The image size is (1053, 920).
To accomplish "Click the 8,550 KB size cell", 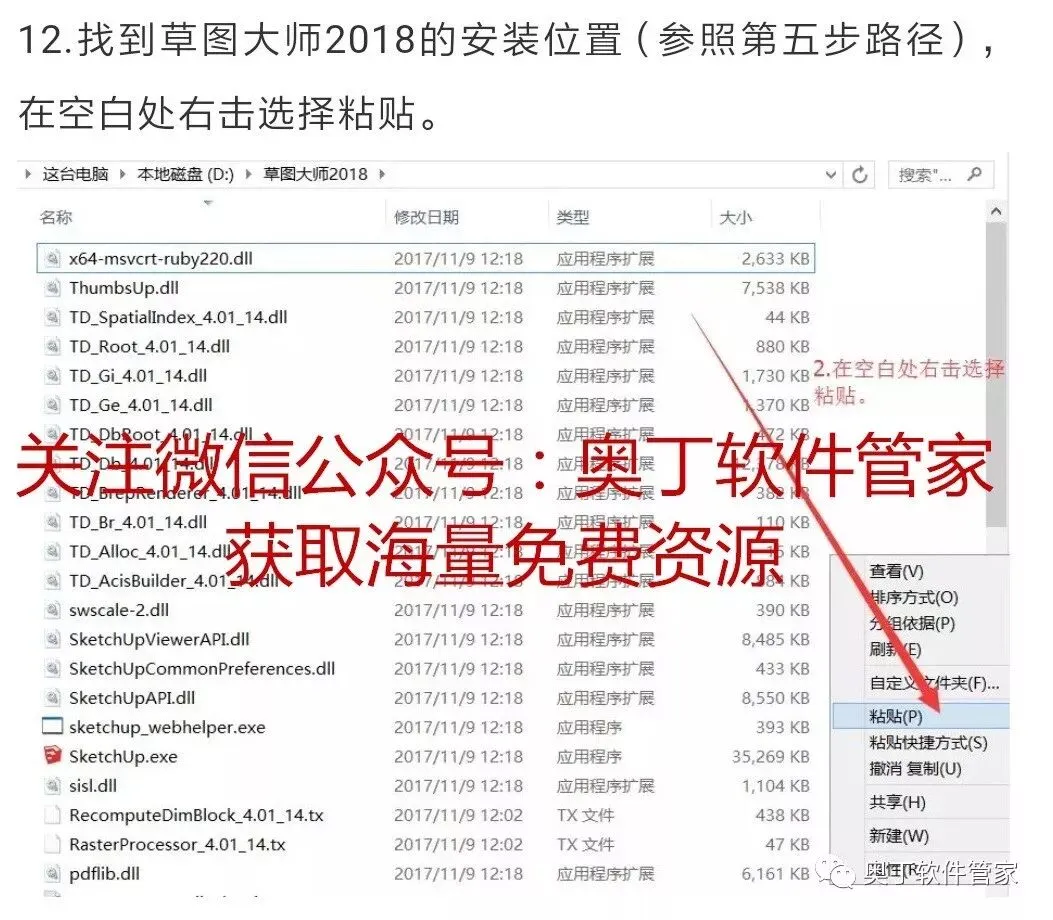I will click(775, 698).
